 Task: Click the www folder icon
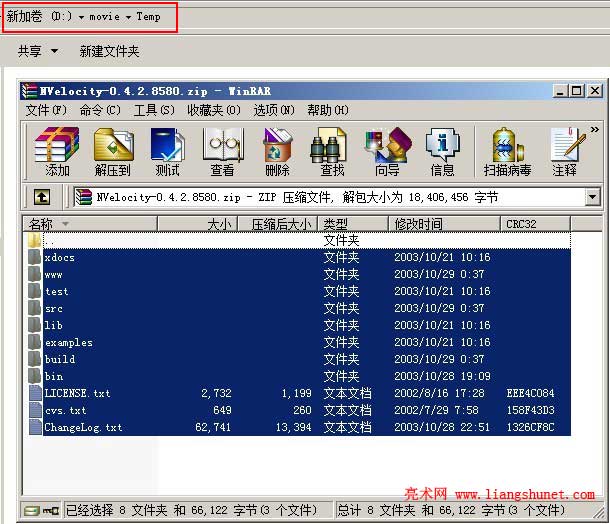[x=35, y=274]
